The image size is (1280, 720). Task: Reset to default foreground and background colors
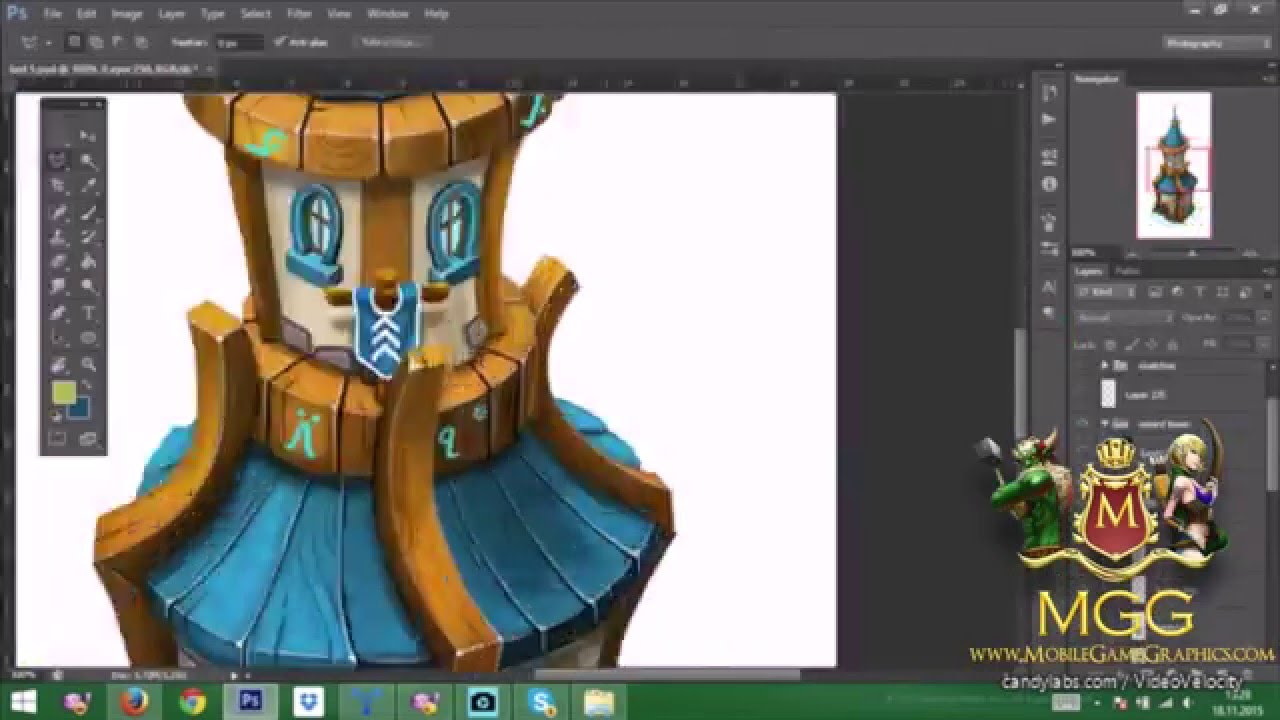tap(56, 416)
